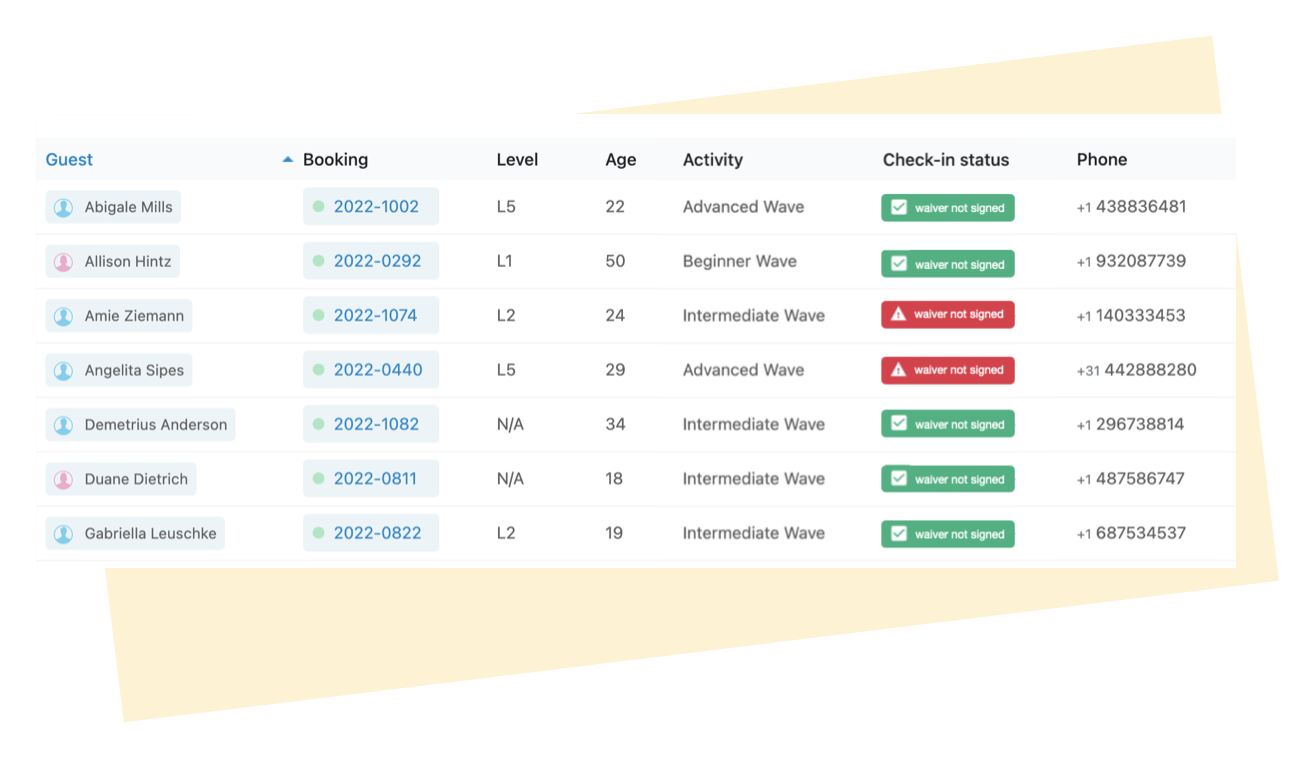Open booking link 2022-0292

(377, 261)
